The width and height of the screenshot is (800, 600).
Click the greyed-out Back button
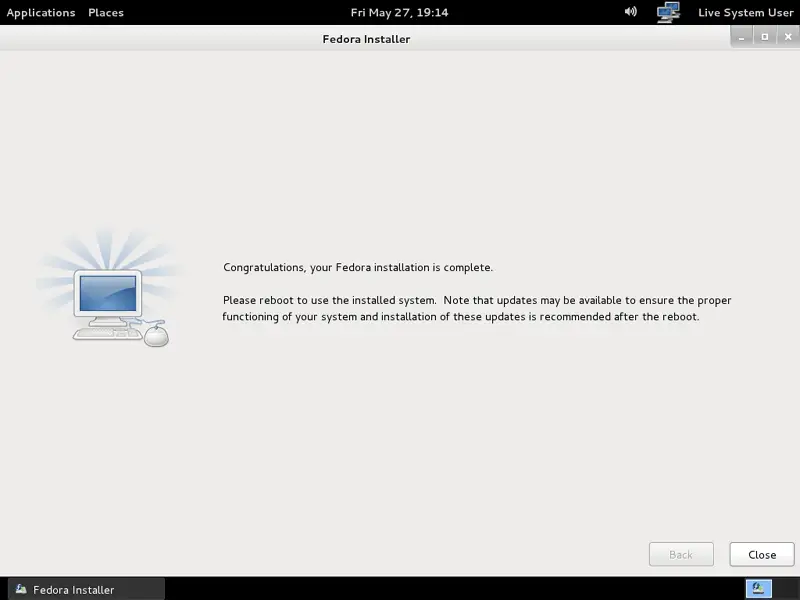681,554
